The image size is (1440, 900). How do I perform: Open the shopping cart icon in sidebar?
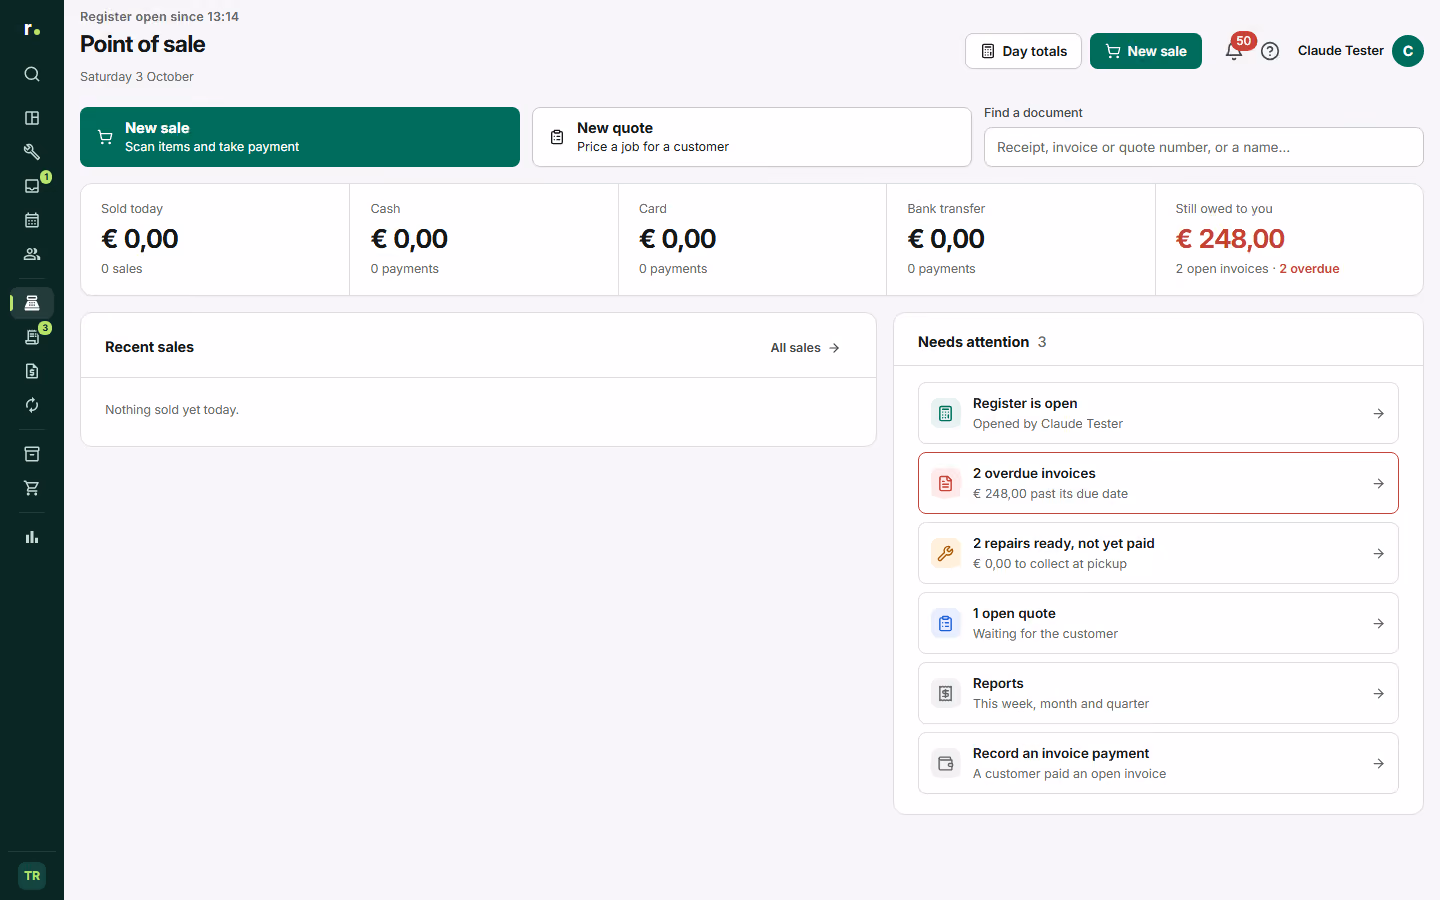pos(32,488)
